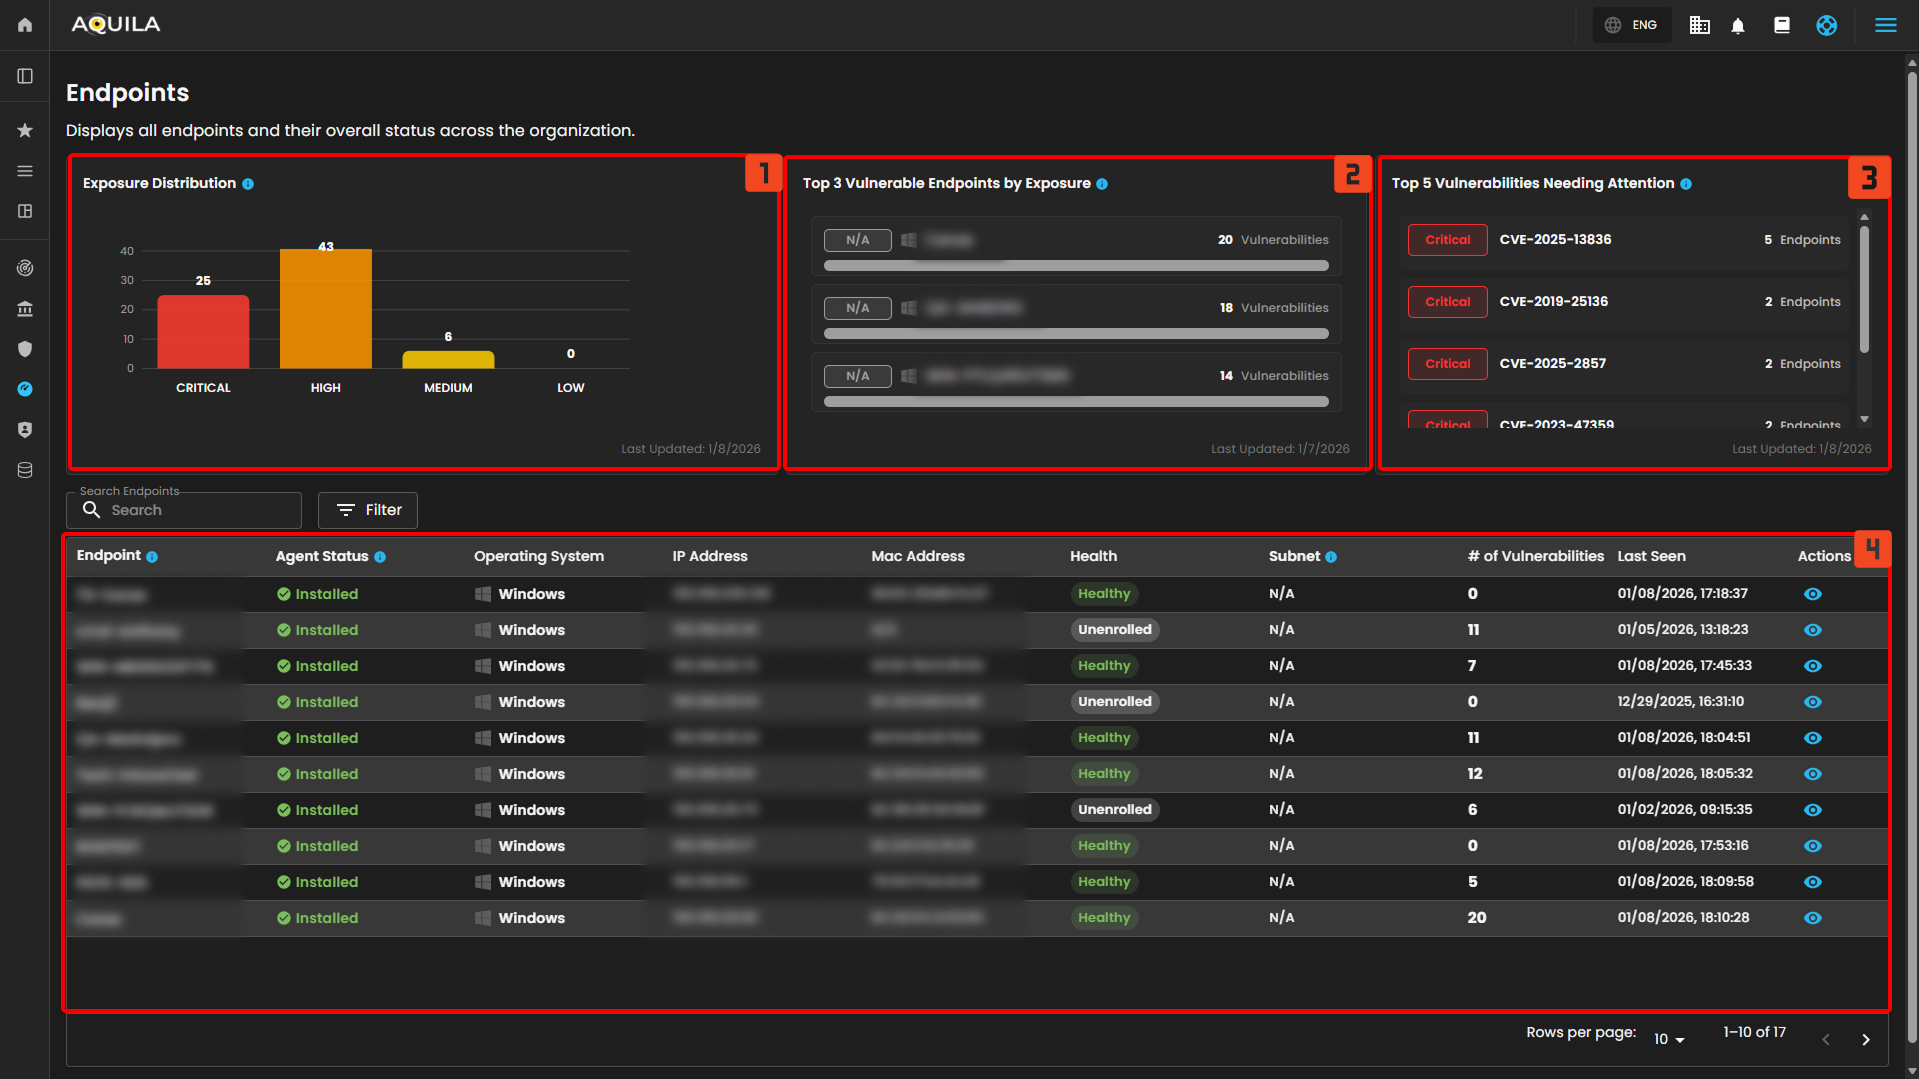Open the notifications bell
This screenshot has height=1079, width=1919.
point(1738,26)
